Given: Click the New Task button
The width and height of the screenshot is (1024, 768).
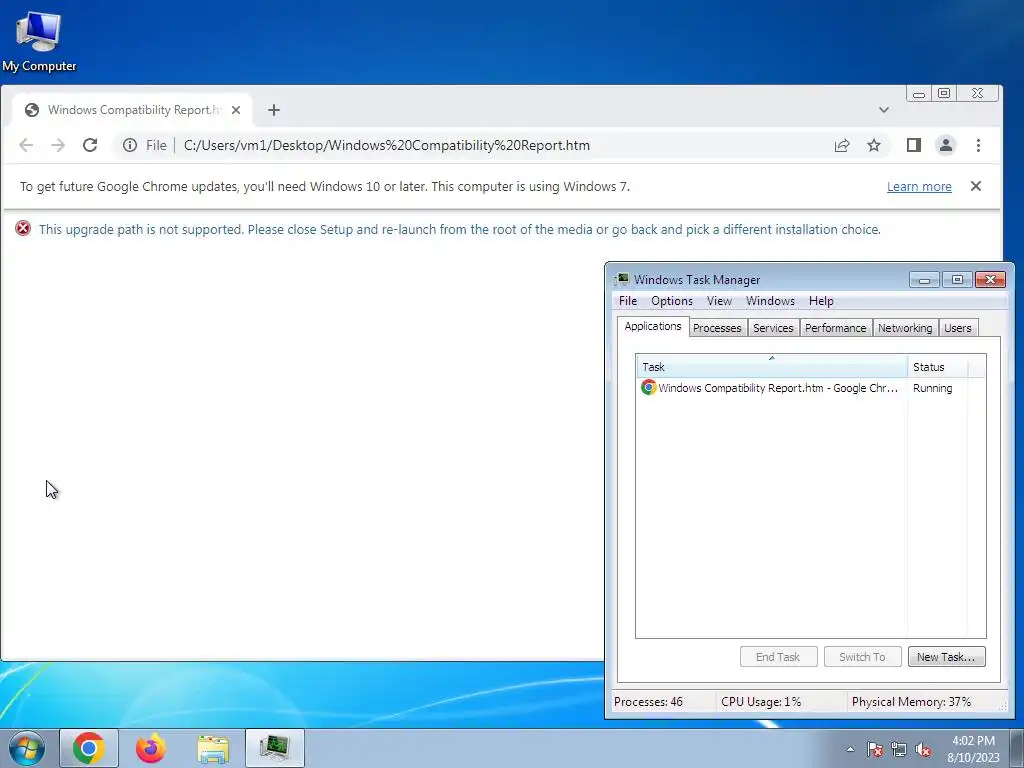Looking at the screenshot, I should (946, 657).
